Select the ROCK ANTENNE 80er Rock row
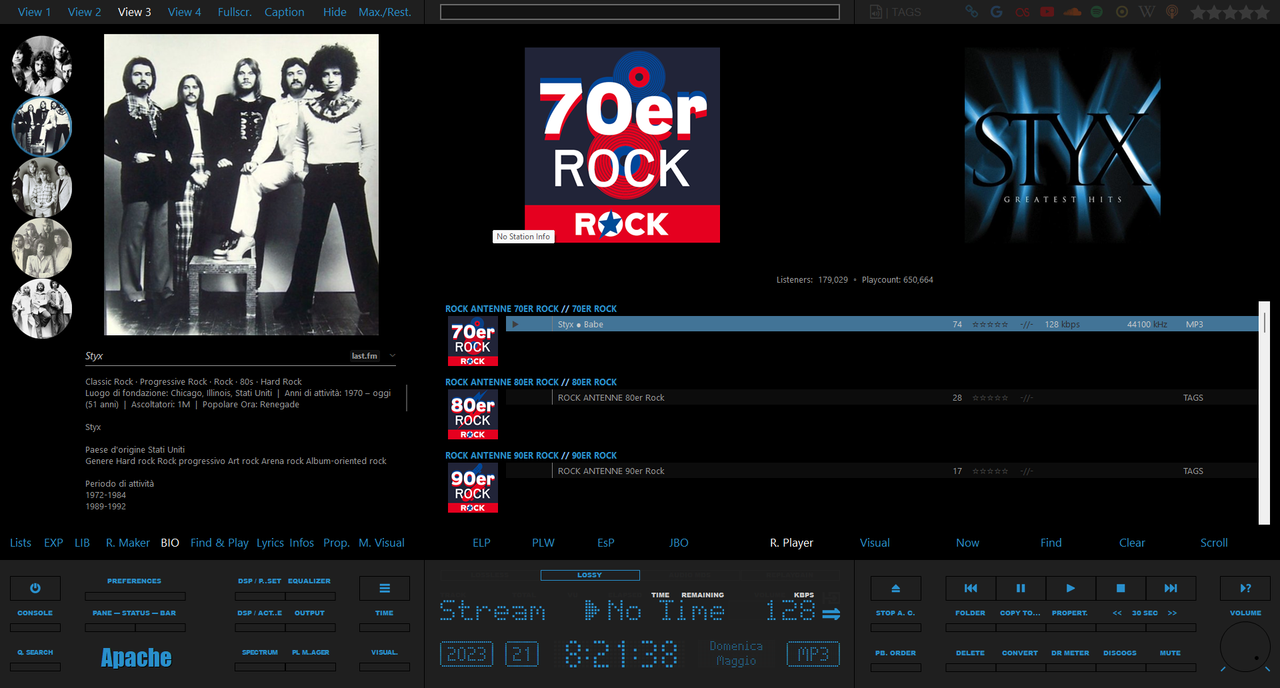 click(x=881, y=397)
